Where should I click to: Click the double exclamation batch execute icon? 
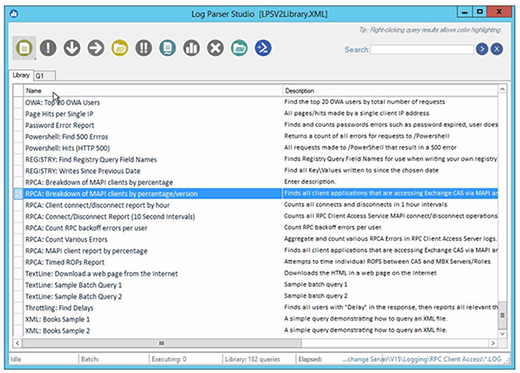click(x=144, y=48)
